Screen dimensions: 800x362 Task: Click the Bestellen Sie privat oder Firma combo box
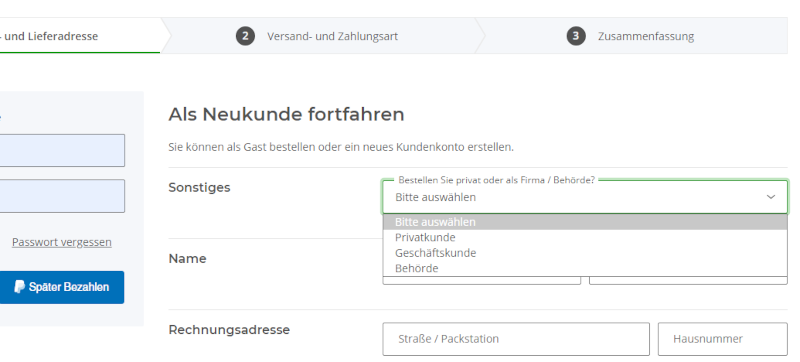click(585, 197)
